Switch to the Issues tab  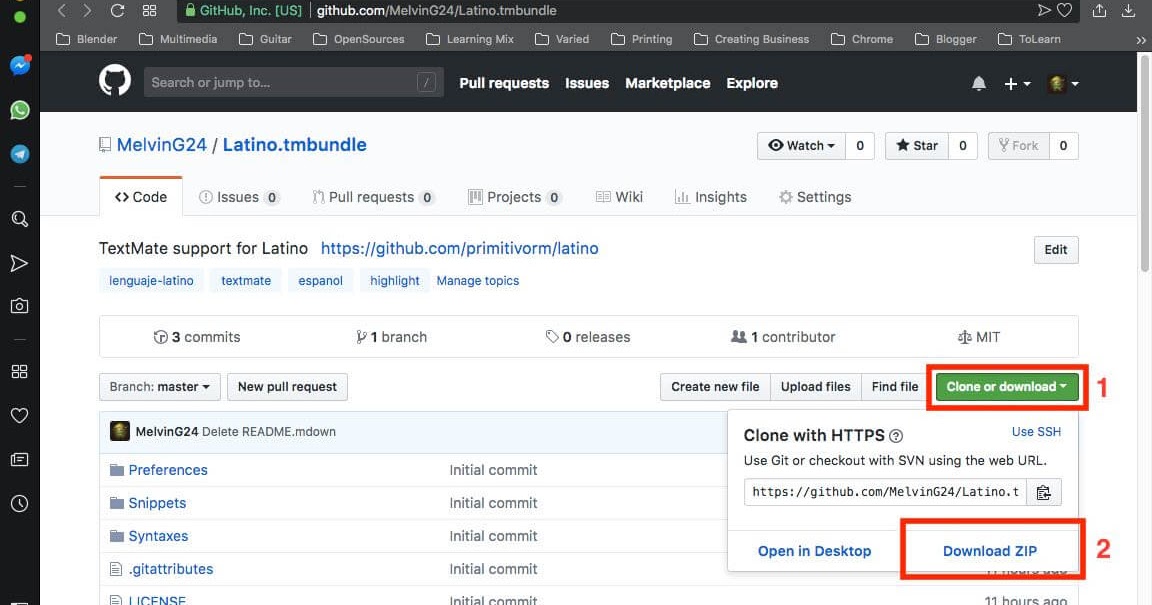(239, 197)
